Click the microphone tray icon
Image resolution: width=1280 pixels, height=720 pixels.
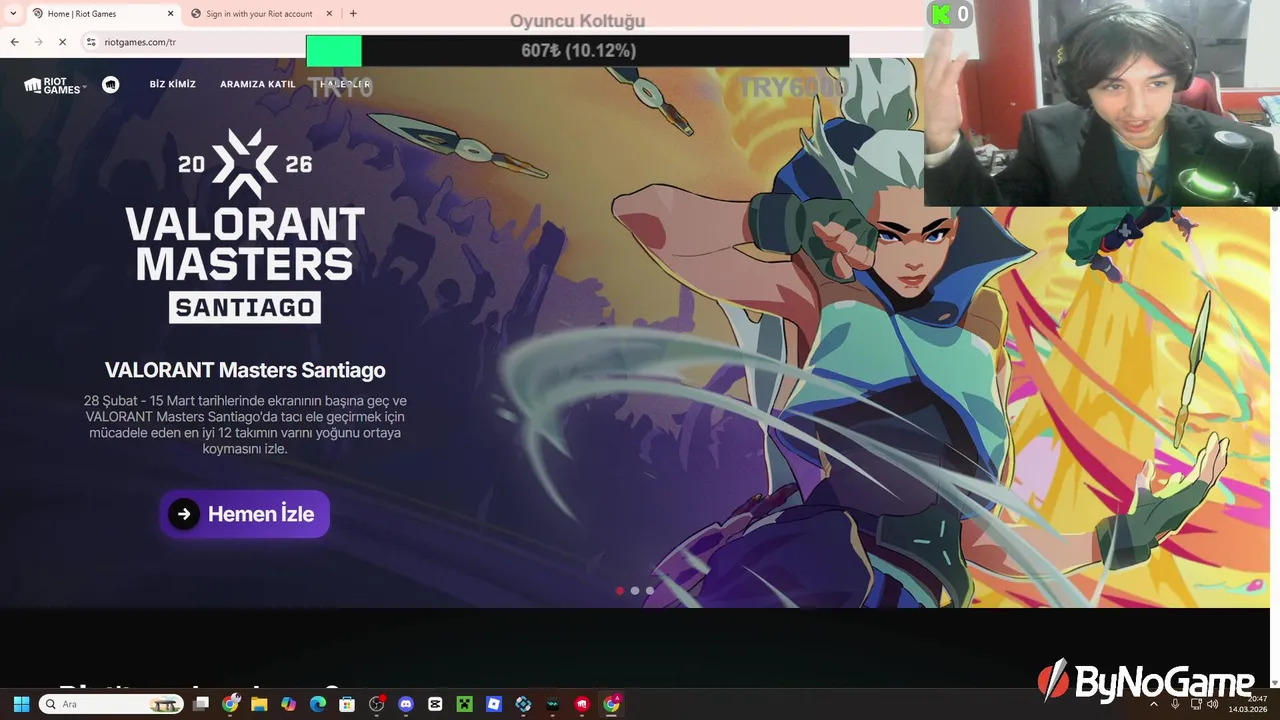[1175, 704]
